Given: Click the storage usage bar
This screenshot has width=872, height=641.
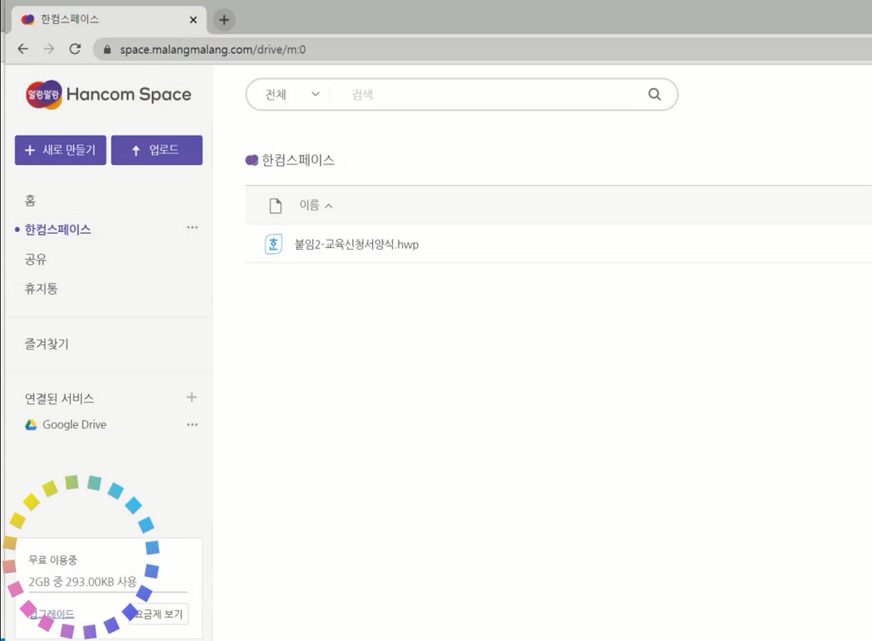Looking at the screenshot, I should tap(108, 593).
